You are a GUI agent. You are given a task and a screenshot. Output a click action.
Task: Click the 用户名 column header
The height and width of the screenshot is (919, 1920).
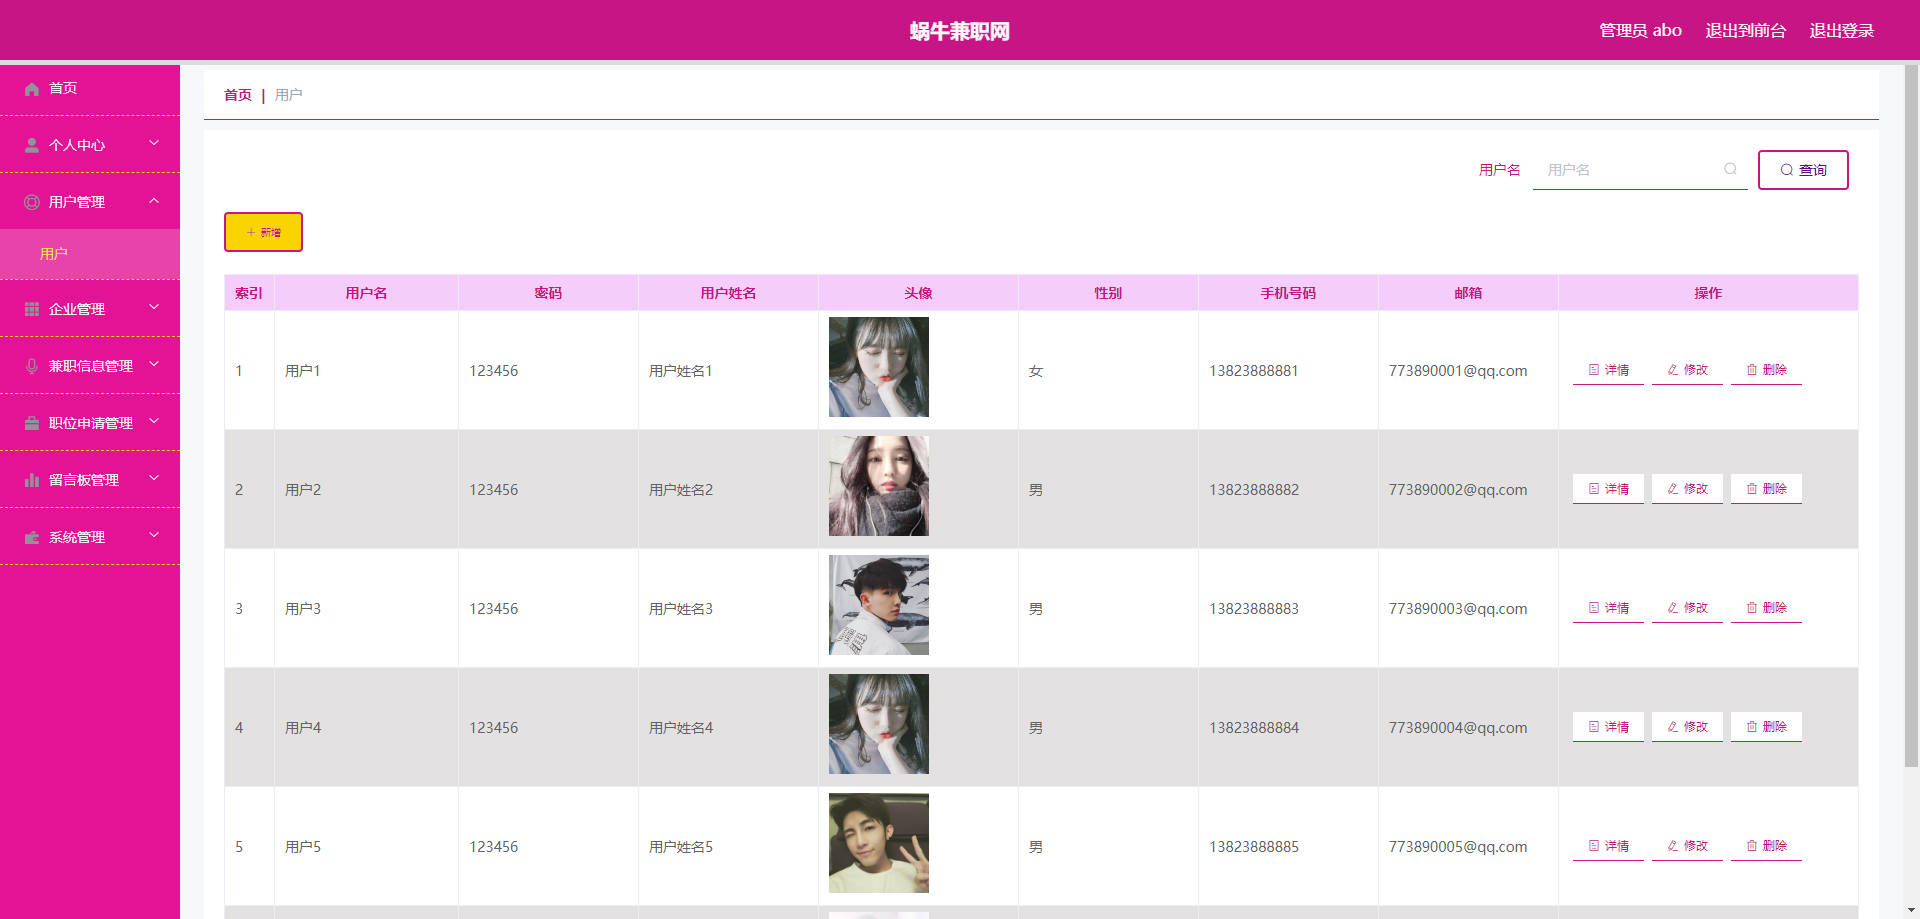(x=366, y=293)
